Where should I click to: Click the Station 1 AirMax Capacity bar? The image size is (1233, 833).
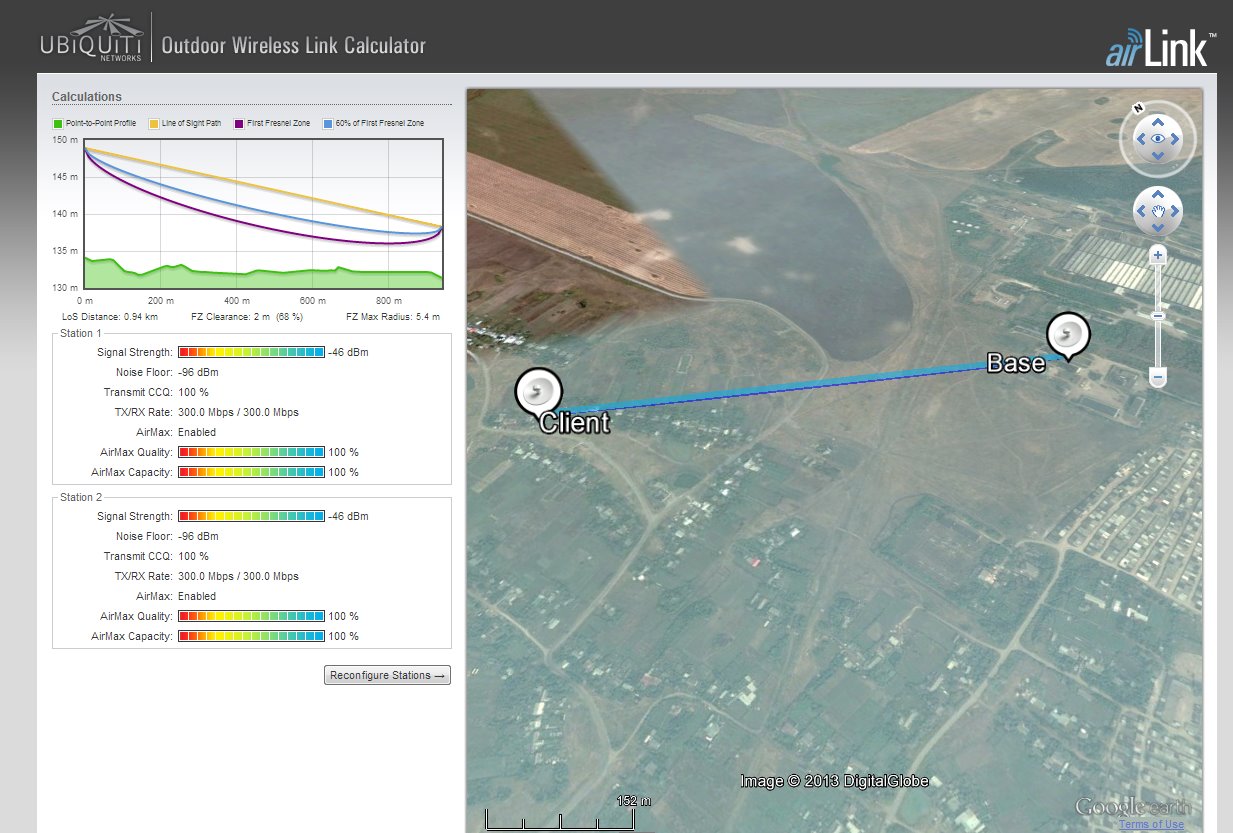(251, 472)
